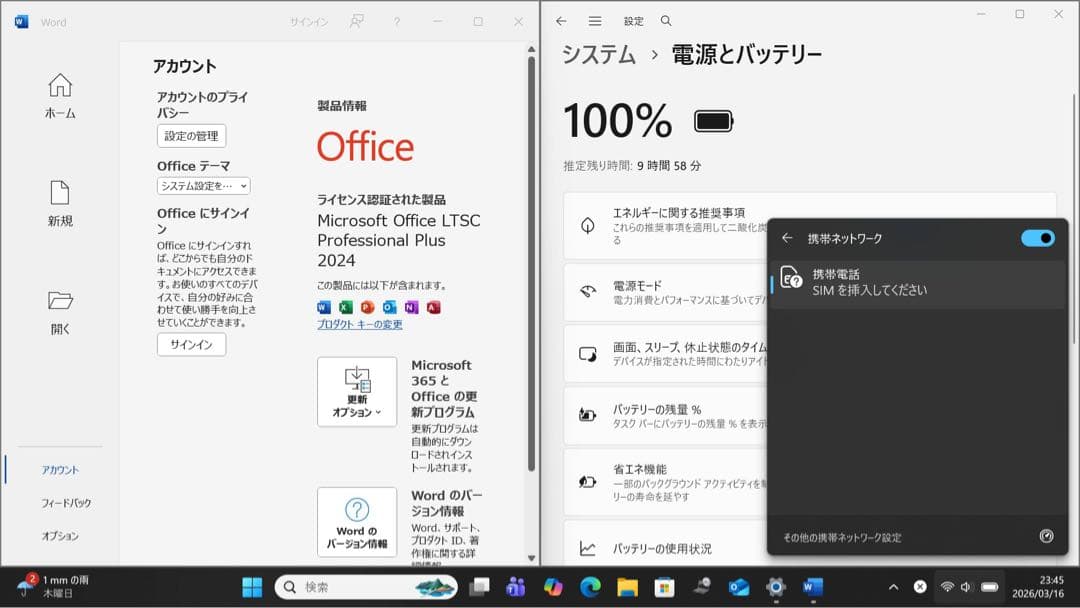Open OneNote from the product icon row

(x=411, y=307)
